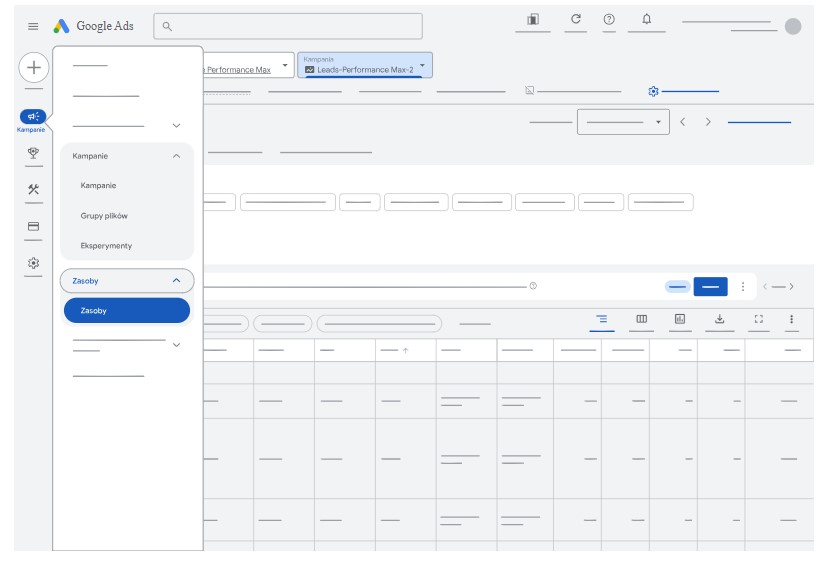Open the hamburger main menu
This screenshot has width=831, height=561.
pos(33,27)
